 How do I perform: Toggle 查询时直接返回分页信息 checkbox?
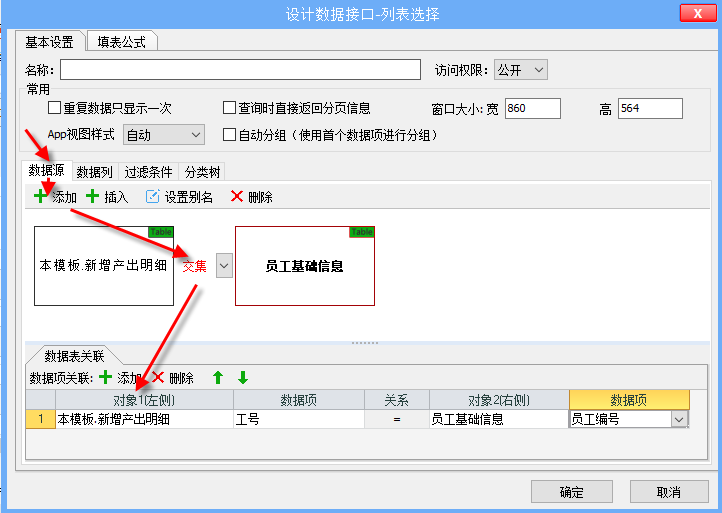pyautogui.click(x=229, y=108)
